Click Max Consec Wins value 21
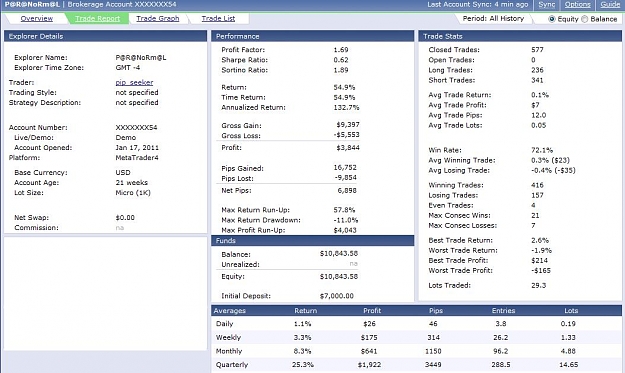Screen dimensions: 625x373 pyautogui.click(x=535, y=215)
